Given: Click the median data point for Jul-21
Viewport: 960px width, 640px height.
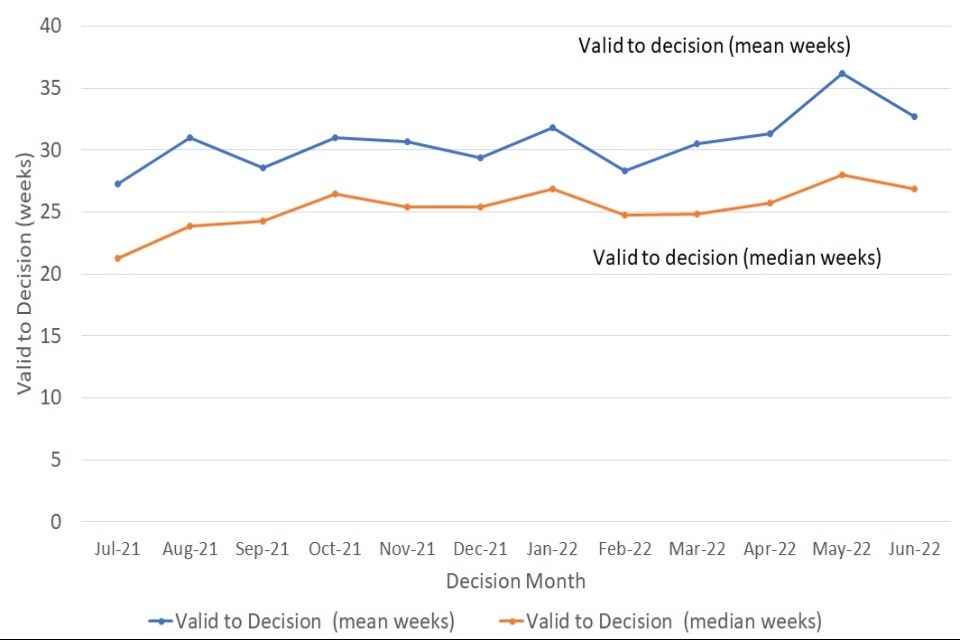Looking at the screenshot, I should tap(118, 258).
